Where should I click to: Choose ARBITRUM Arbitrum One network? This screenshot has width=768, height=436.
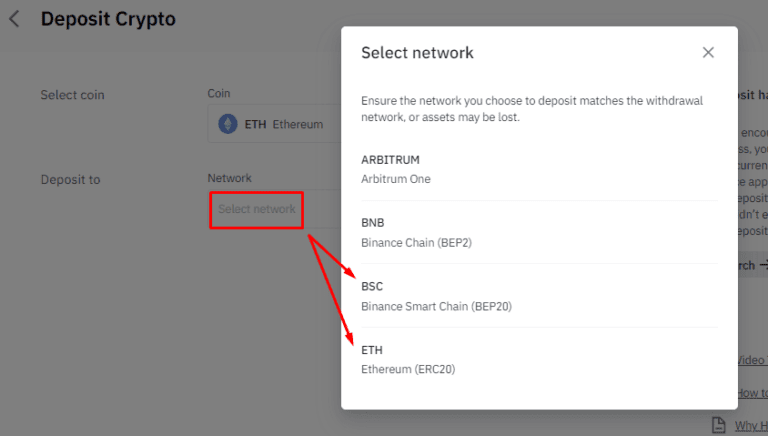[x=539, y=169]
